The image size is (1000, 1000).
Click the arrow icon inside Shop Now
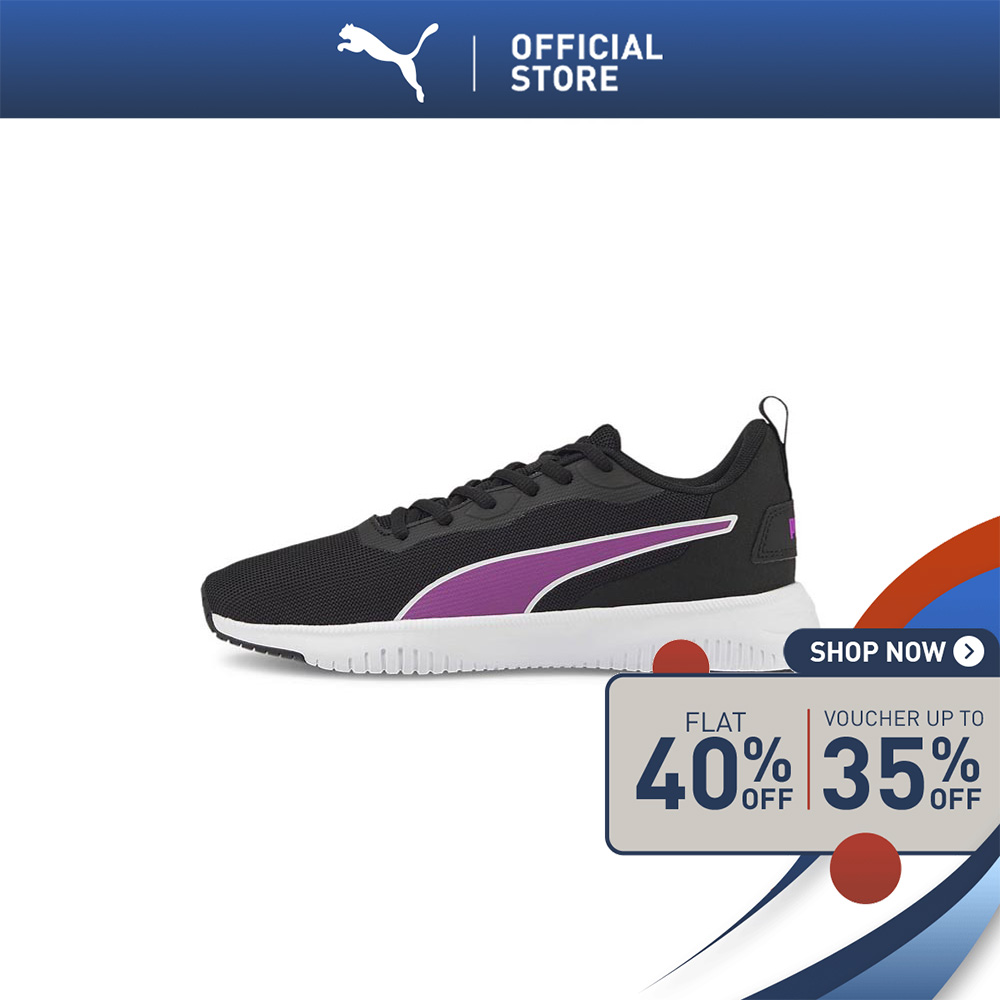(x=969, y=651)
